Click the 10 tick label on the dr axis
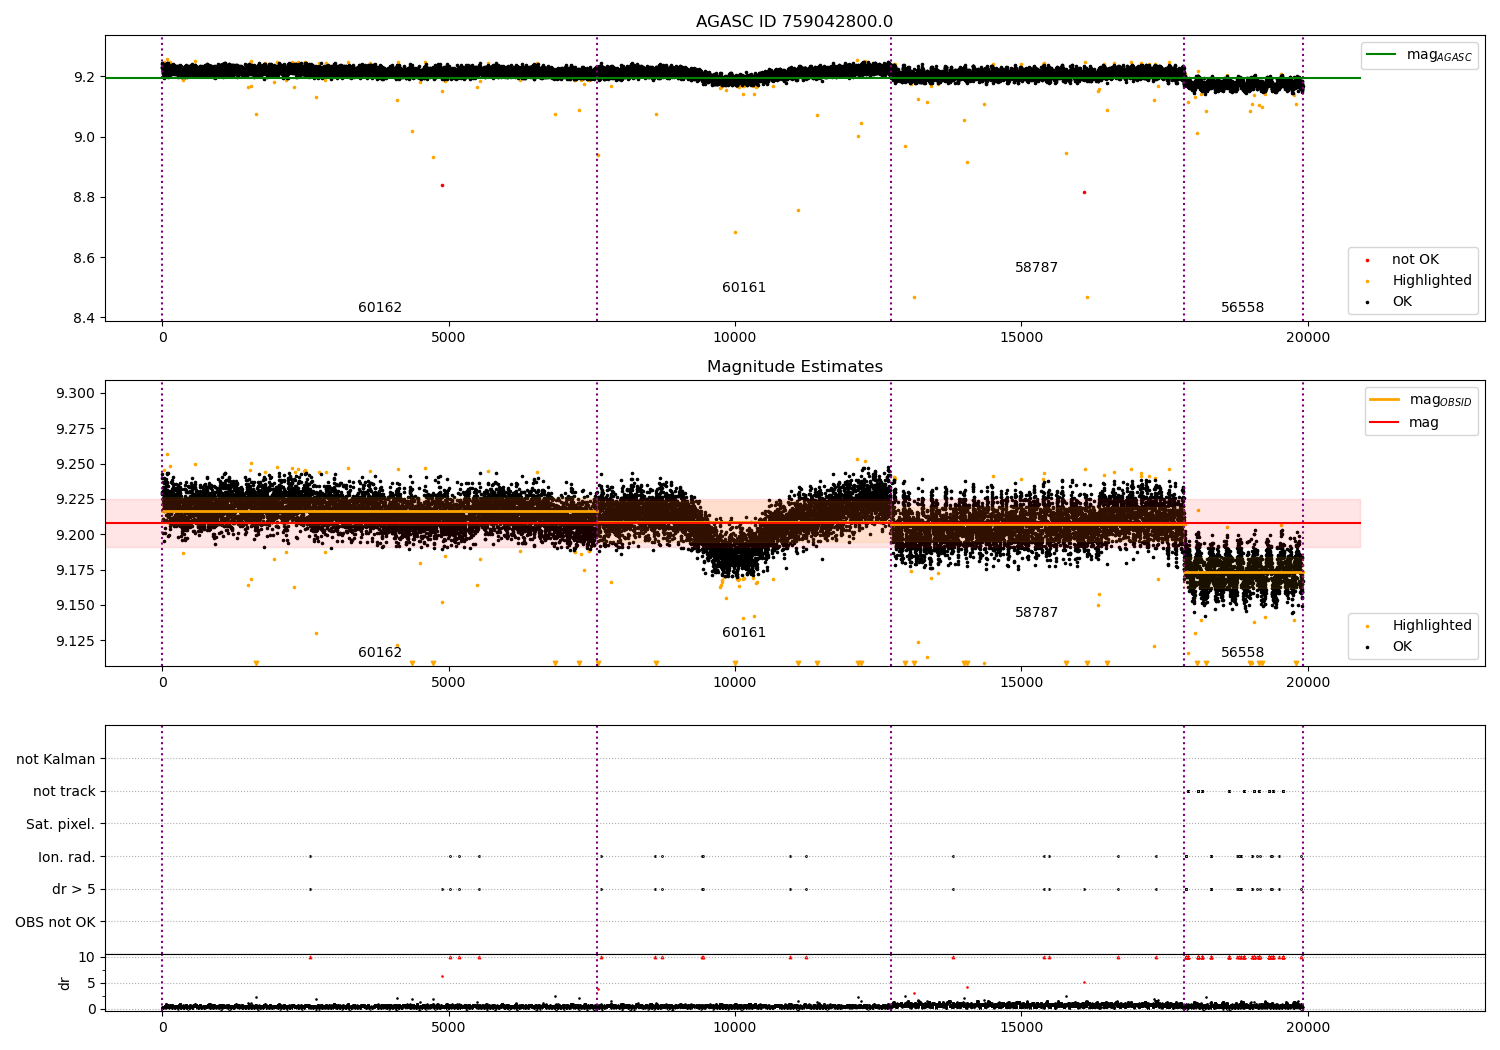Screen dimensions: 1500x1050 (87, 957)
